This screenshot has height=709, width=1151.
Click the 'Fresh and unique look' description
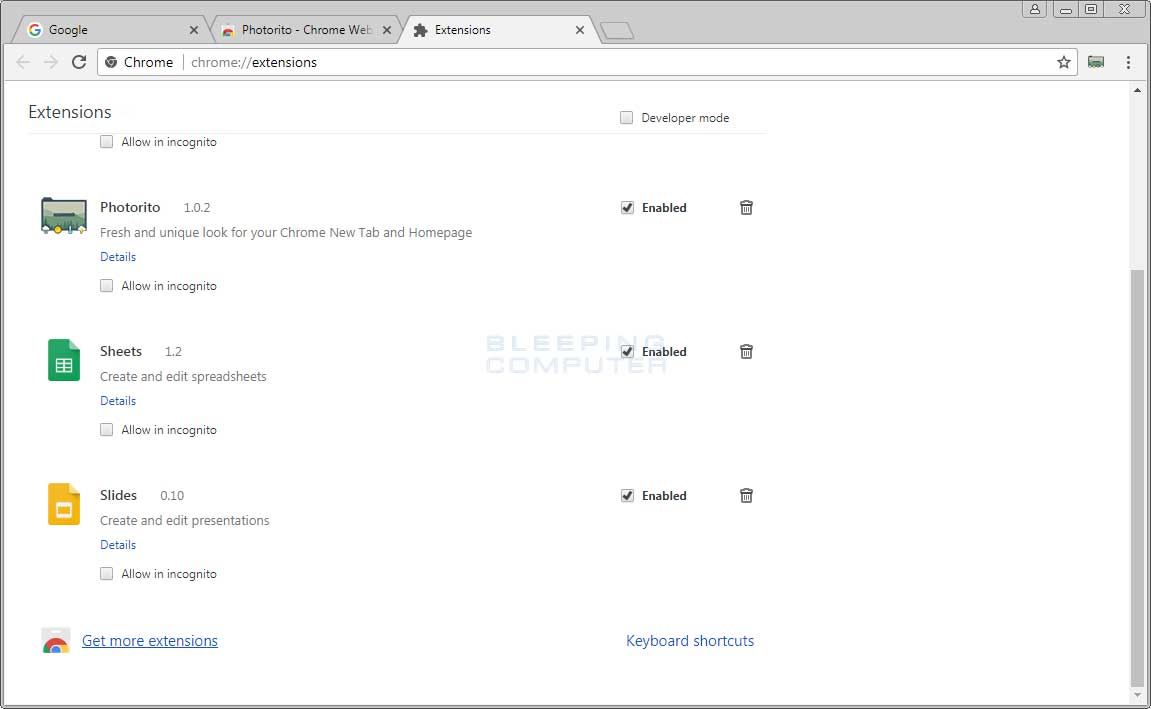click(x=286, y=233)
